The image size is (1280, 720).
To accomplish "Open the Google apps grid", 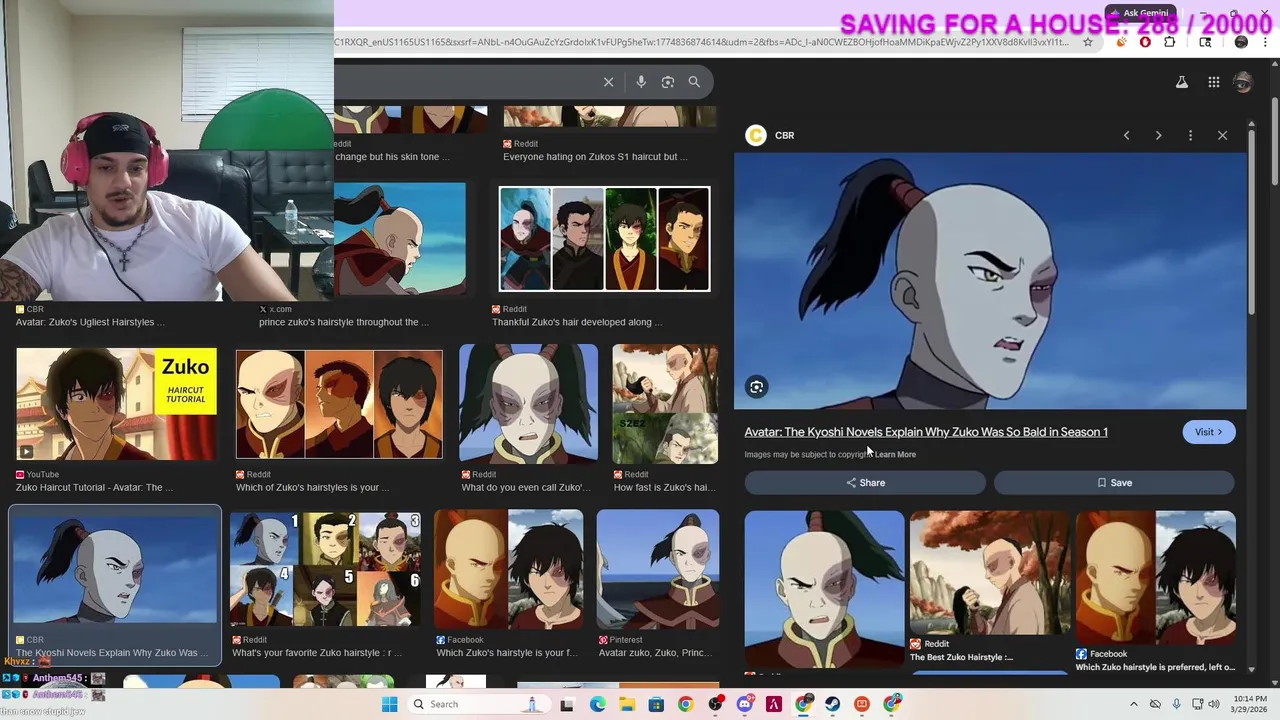I will (x=1213, y=82).
